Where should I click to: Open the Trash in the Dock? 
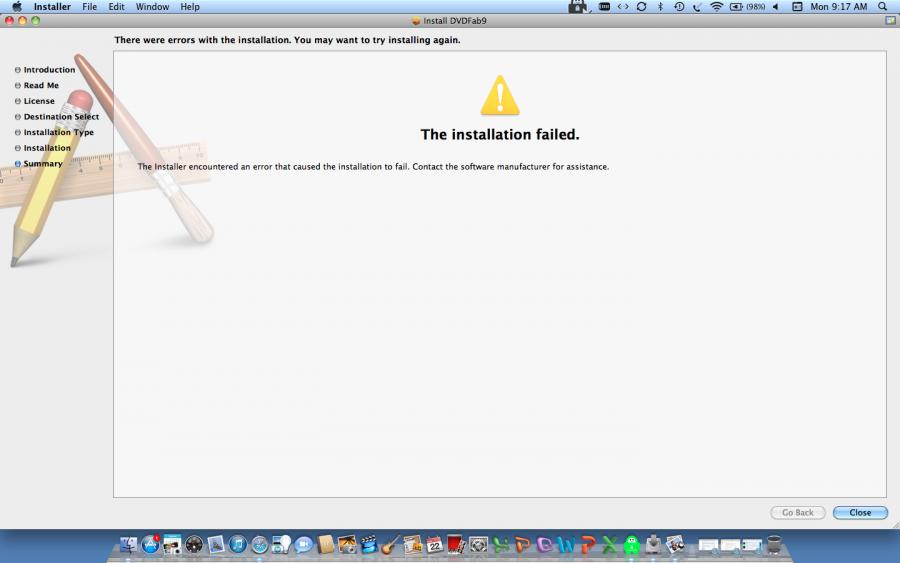point(774,544)
